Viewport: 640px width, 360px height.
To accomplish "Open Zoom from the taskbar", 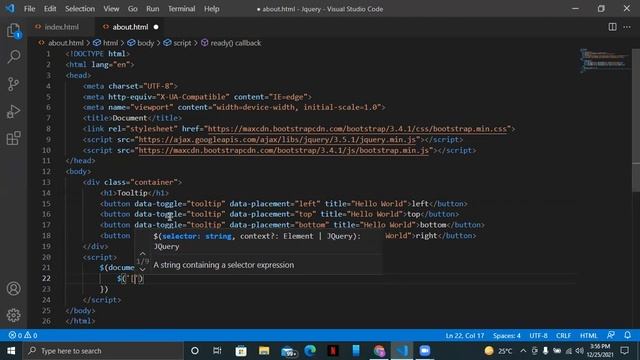I will 424,351.
